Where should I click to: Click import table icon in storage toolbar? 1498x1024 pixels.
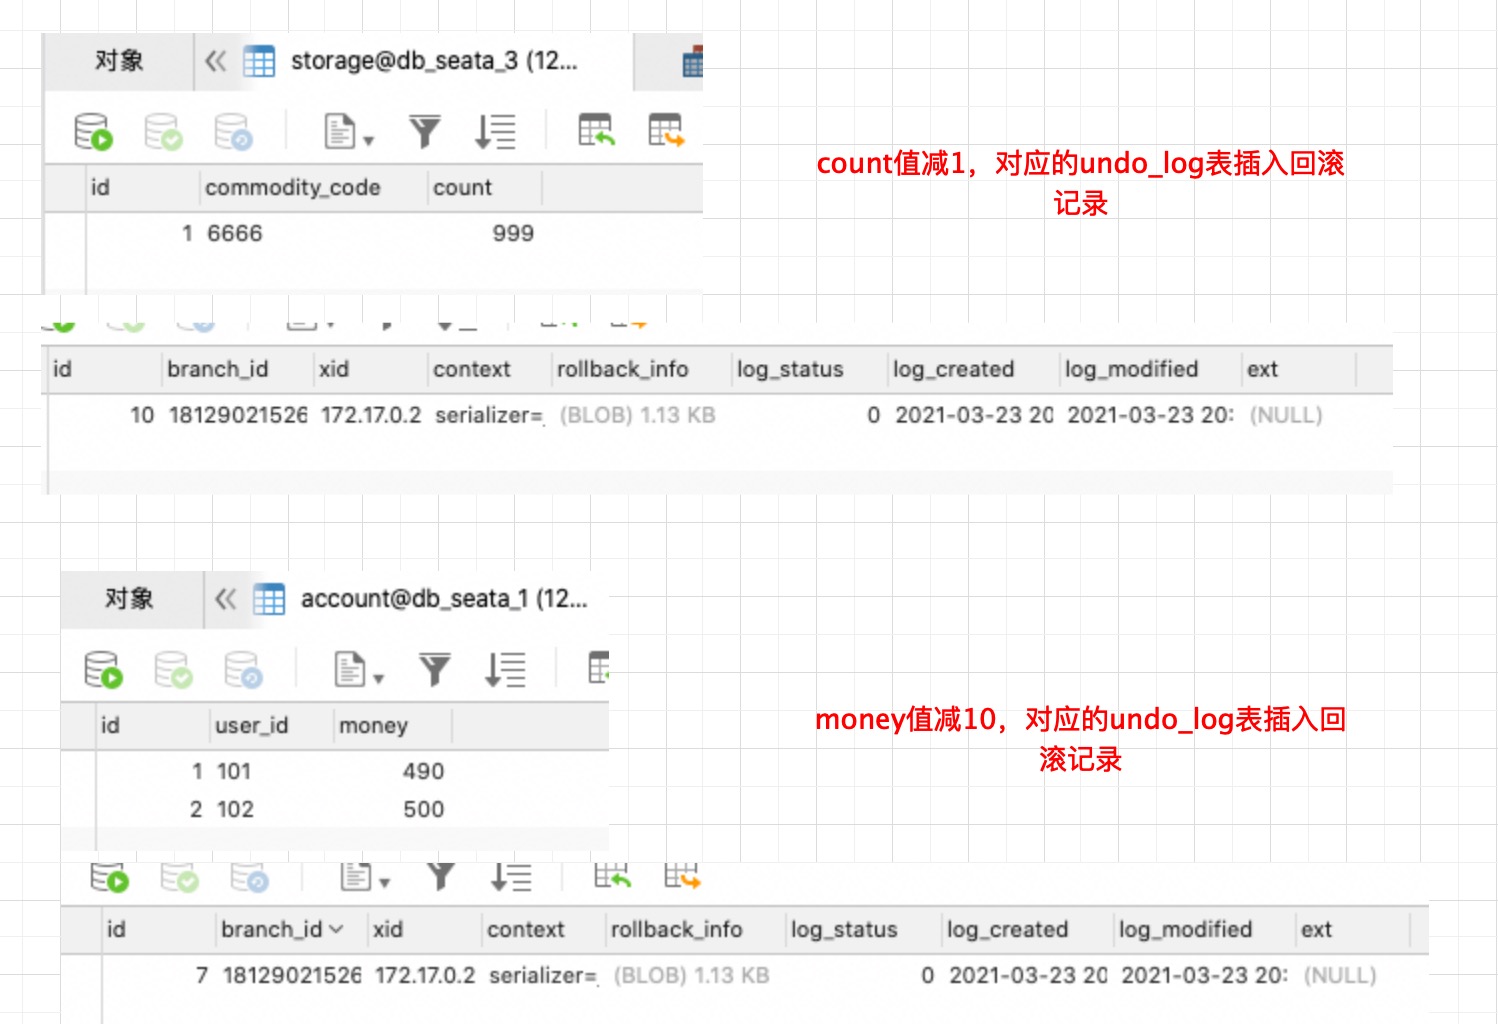click(596, 131)
